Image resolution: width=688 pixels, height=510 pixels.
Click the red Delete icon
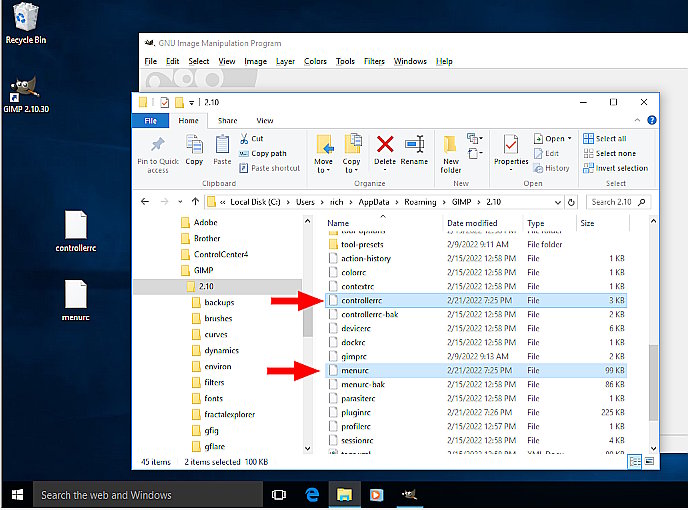385,145
